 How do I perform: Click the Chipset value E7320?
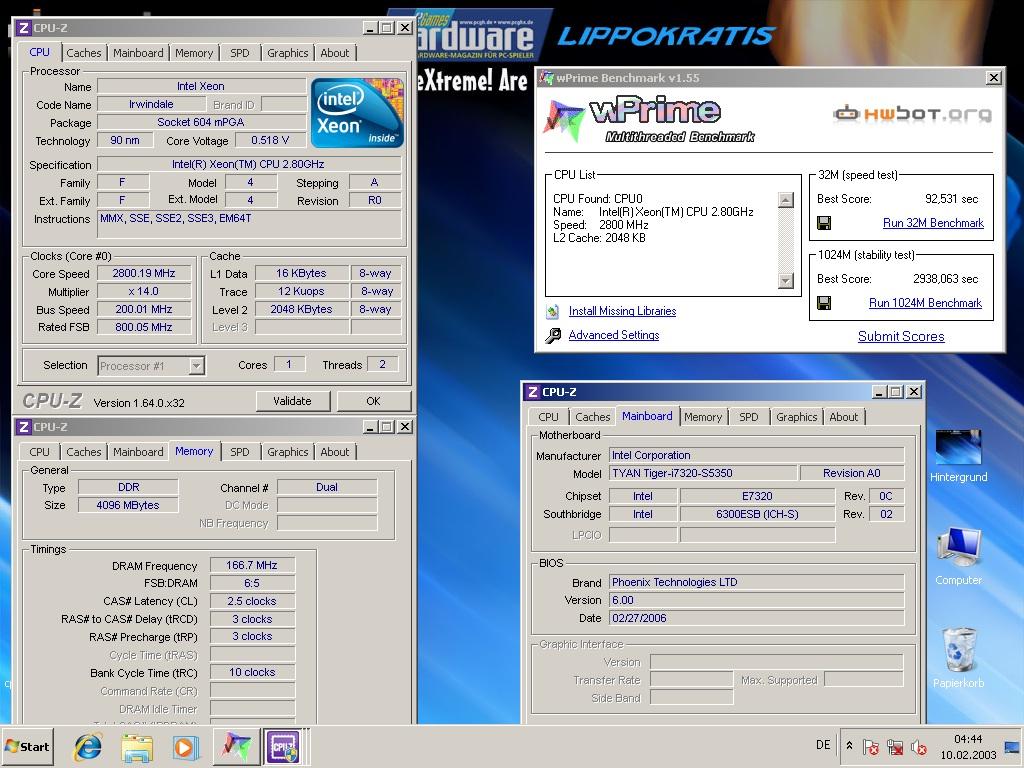pyautogui.click(x=757, y=496)
